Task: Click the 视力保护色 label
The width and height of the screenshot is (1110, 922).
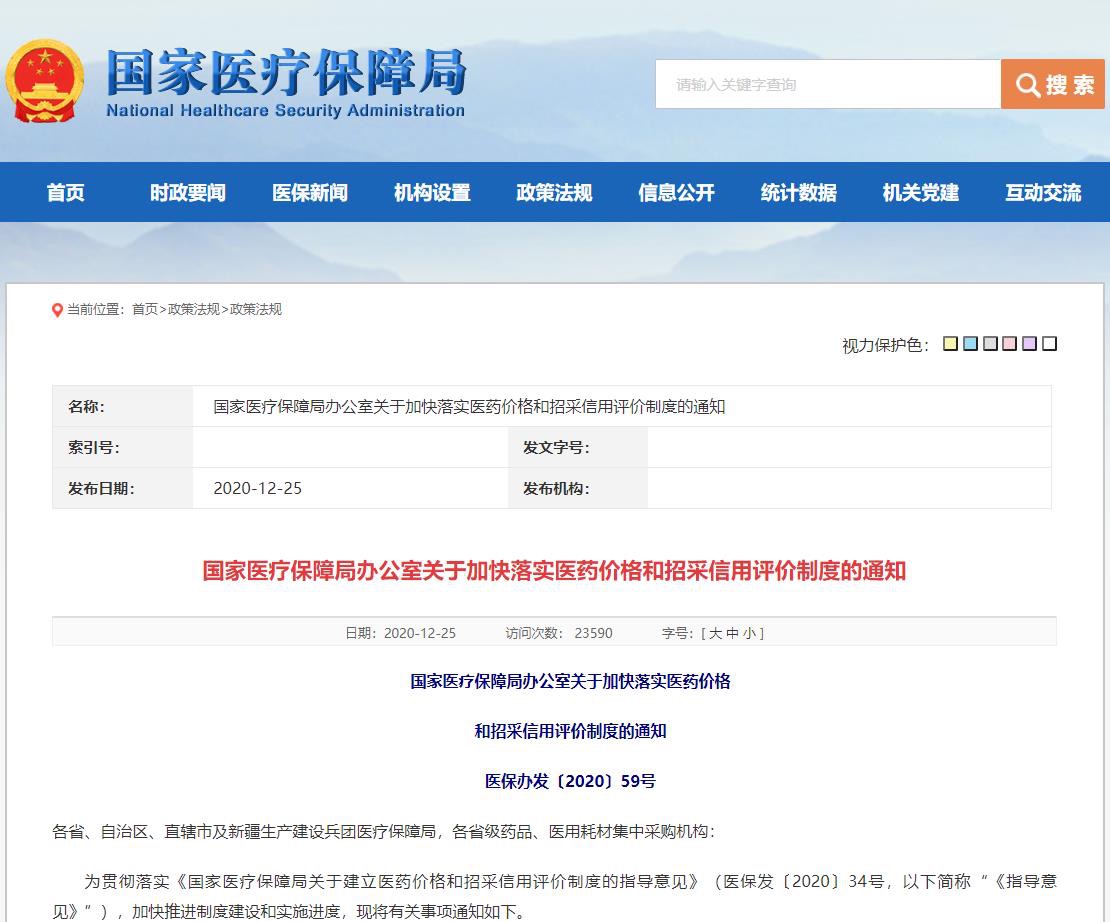Action: [885, 345]
